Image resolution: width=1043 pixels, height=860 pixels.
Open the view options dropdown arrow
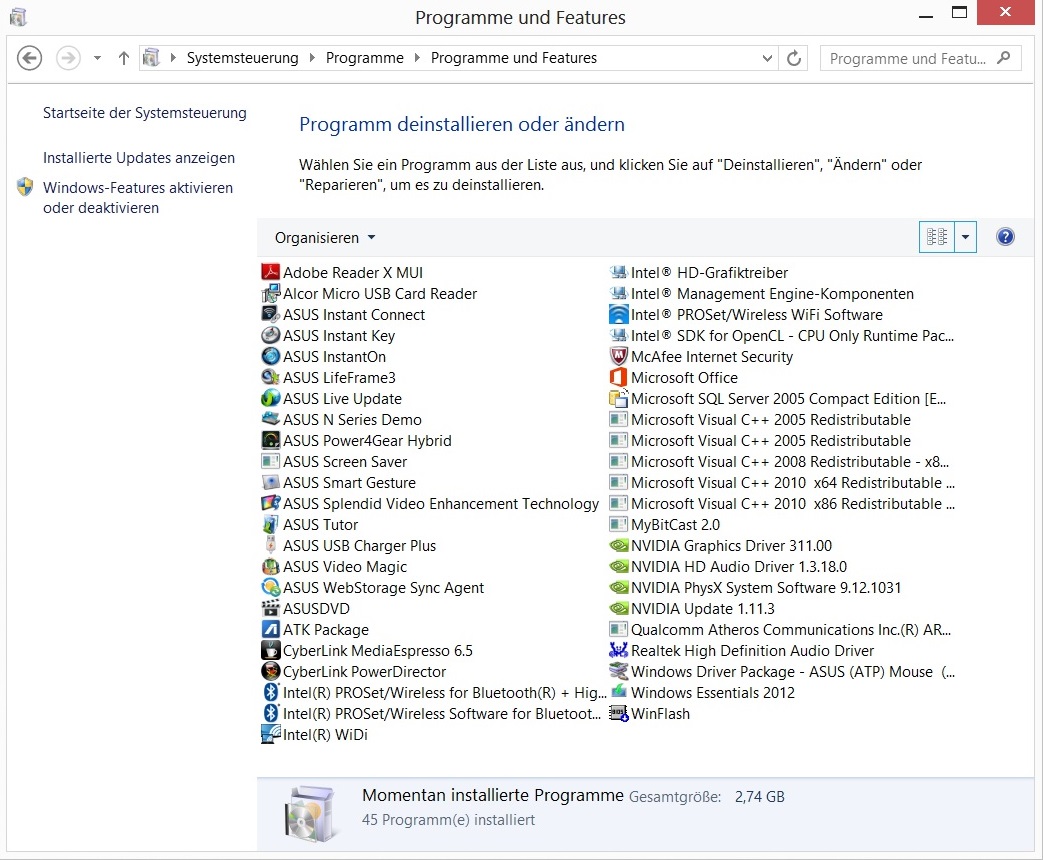pyautogui.click(x=965, y=237)
